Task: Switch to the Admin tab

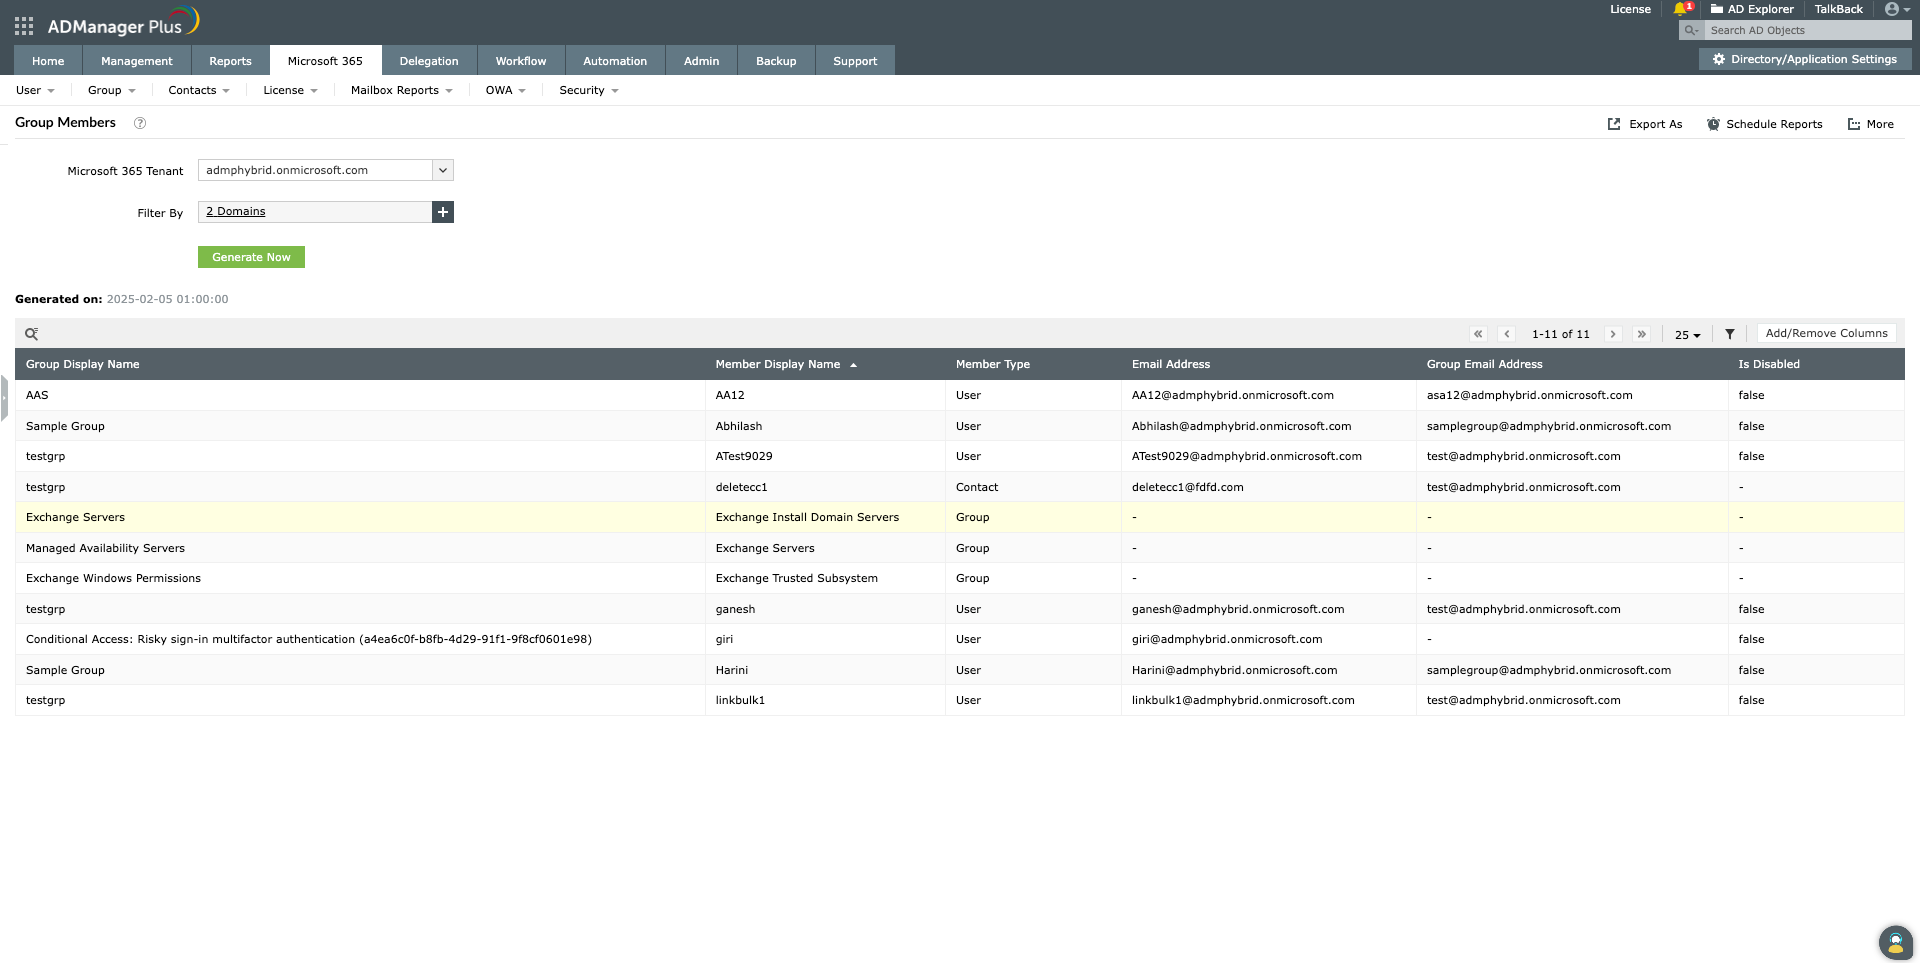Action: pos(702,61)
